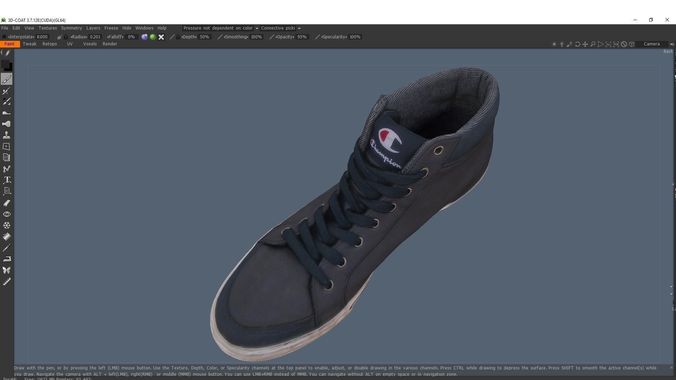676x380 pixels.
Task: Click the green sphere icon in top bar
Action: (x=153, y=37)
